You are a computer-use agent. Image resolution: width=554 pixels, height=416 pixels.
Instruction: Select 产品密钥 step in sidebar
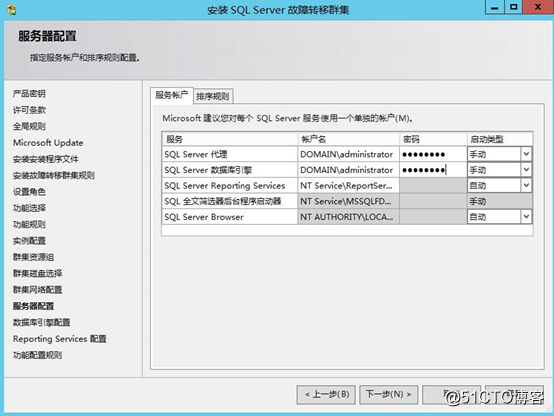[x=29, y=94]
